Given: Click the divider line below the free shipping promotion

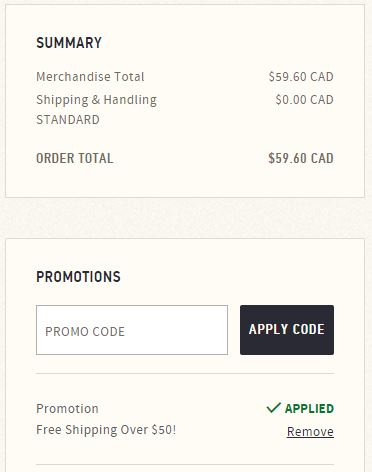Looking at the screenshot, I should click(185, 464).
